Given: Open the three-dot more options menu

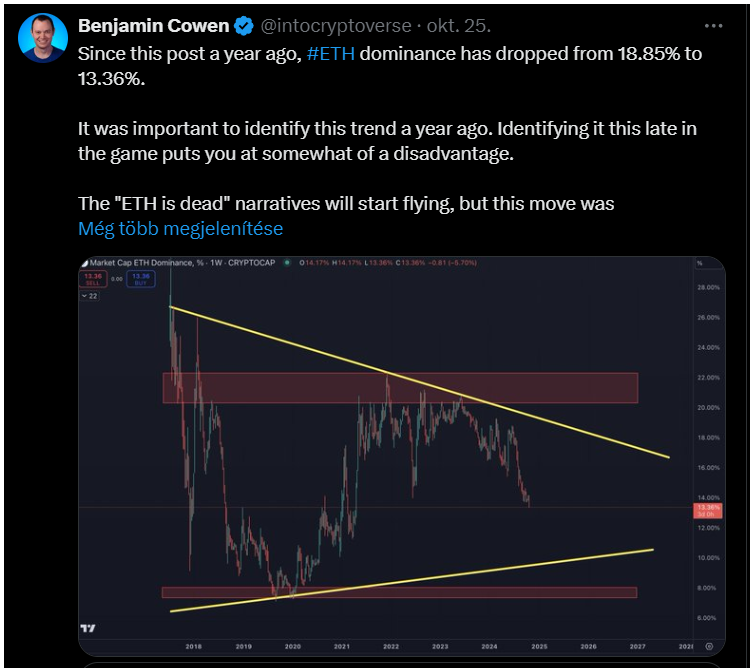Looking at the screenshot, I should (x=713, y=26).
